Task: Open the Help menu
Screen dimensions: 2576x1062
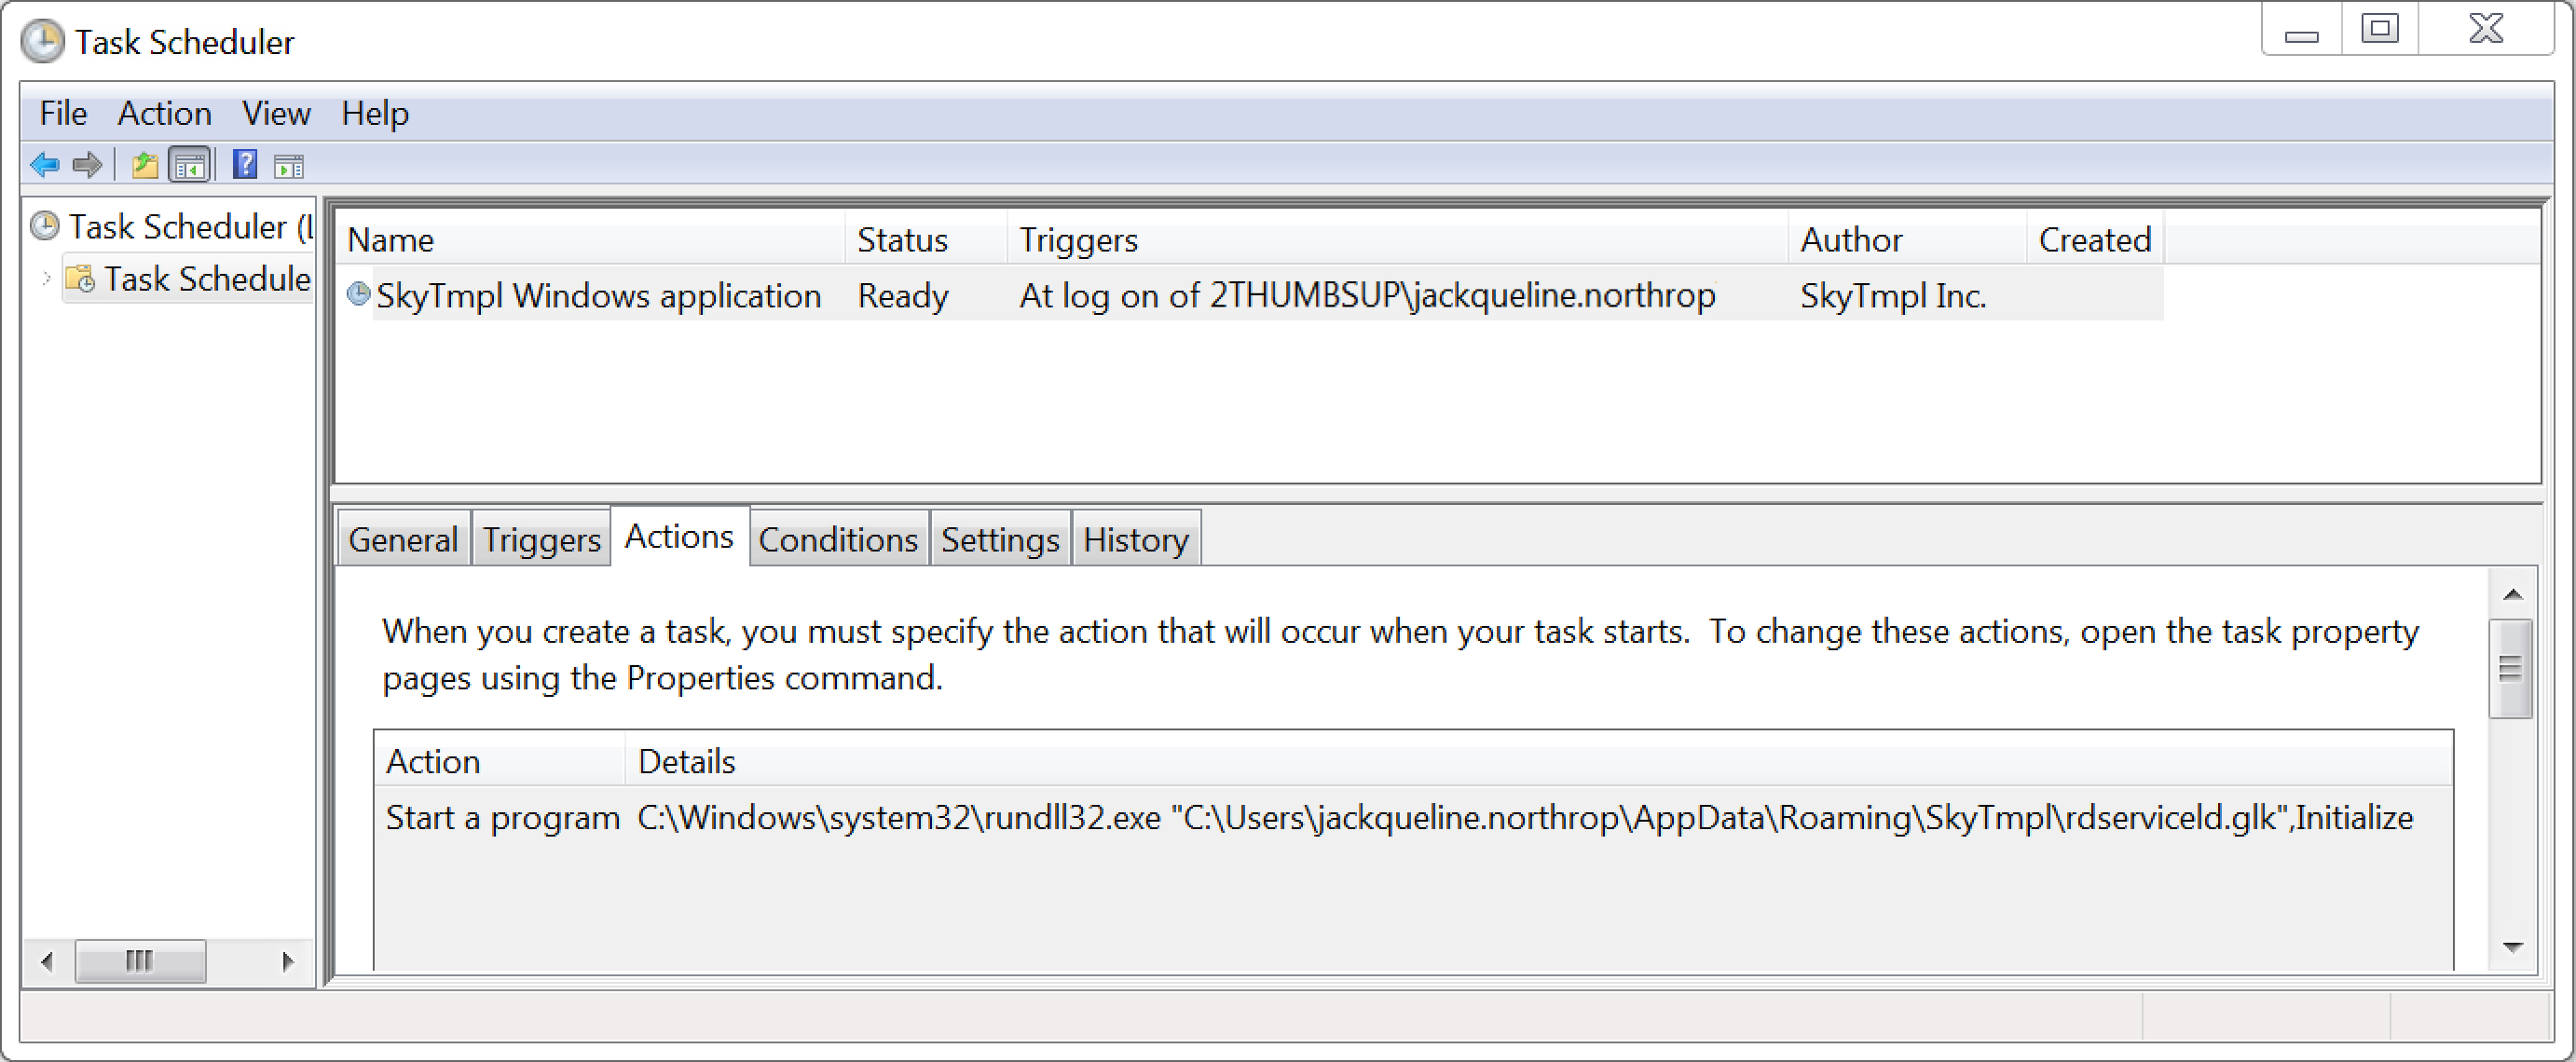Action: 375,113
